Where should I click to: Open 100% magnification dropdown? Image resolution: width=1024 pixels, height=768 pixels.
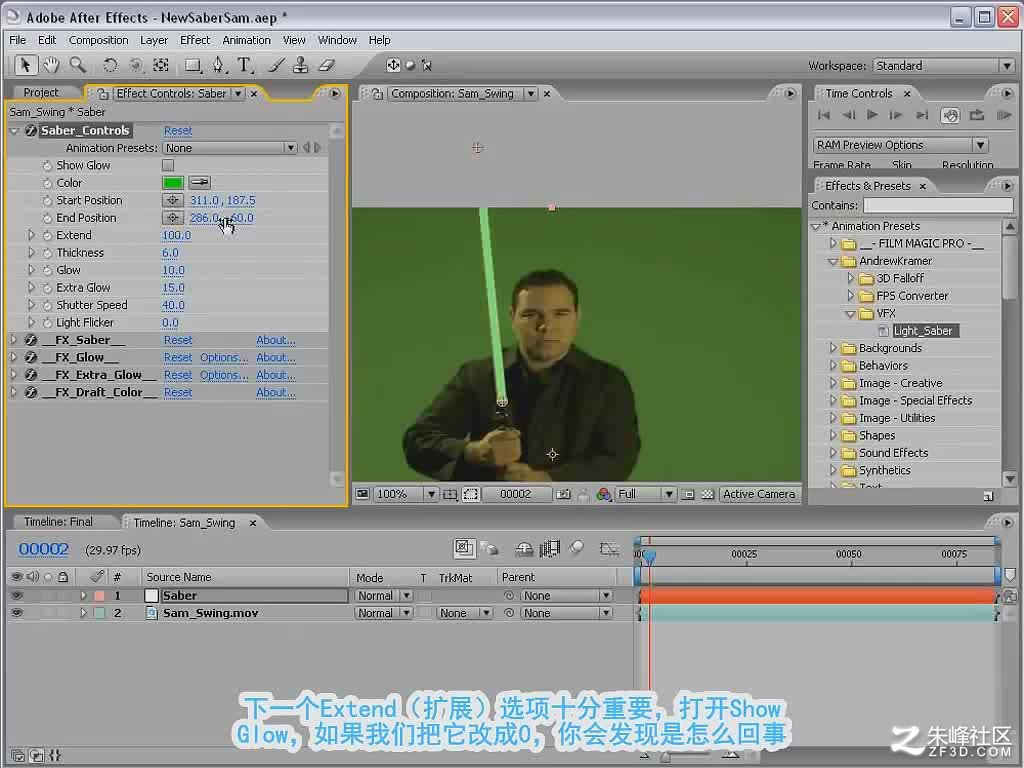tap(405, 494)
